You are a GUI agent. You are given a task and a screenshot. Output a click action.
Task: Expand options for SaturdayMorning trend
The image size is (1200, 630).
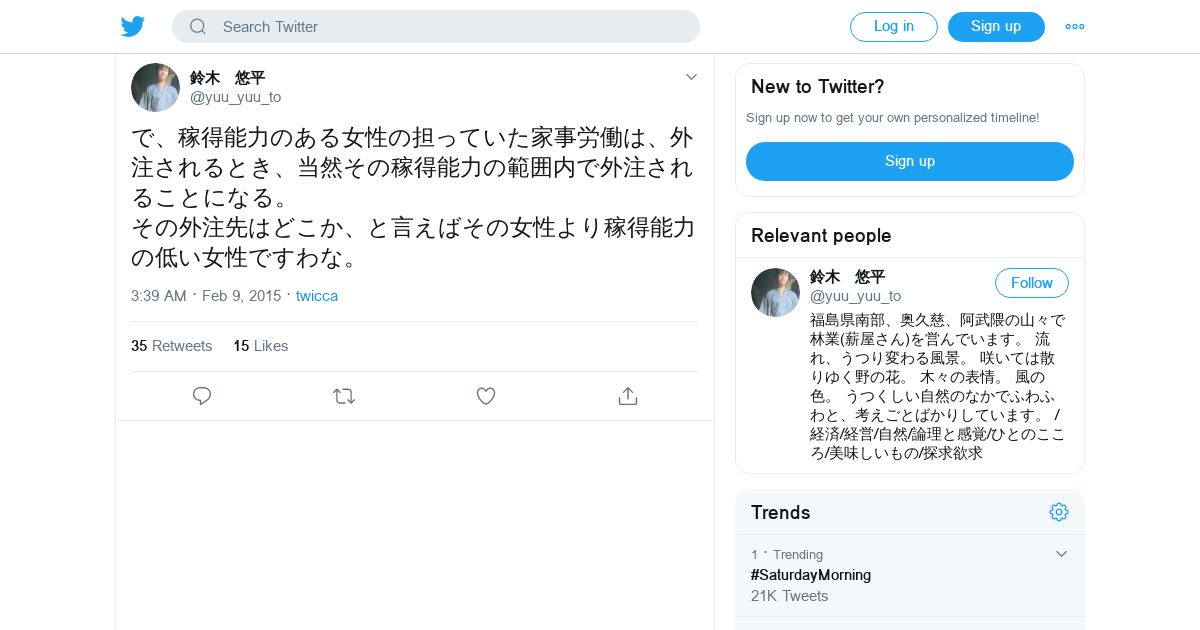point(1061,554)
